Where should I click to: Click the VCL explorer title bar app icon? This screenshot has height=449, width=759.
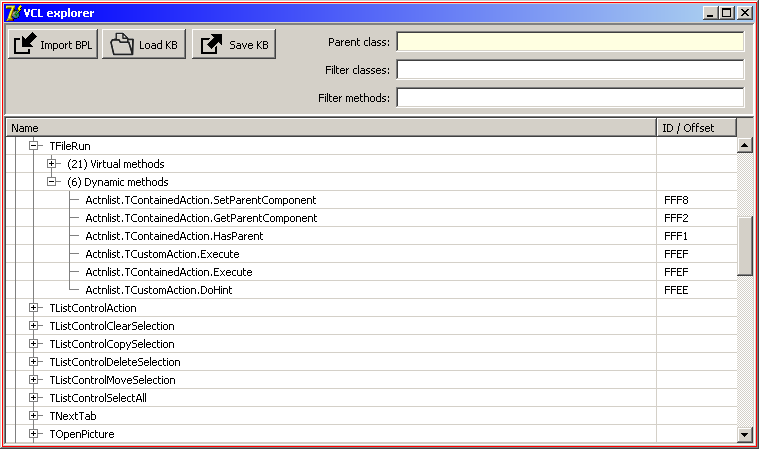tap(13, 13)
